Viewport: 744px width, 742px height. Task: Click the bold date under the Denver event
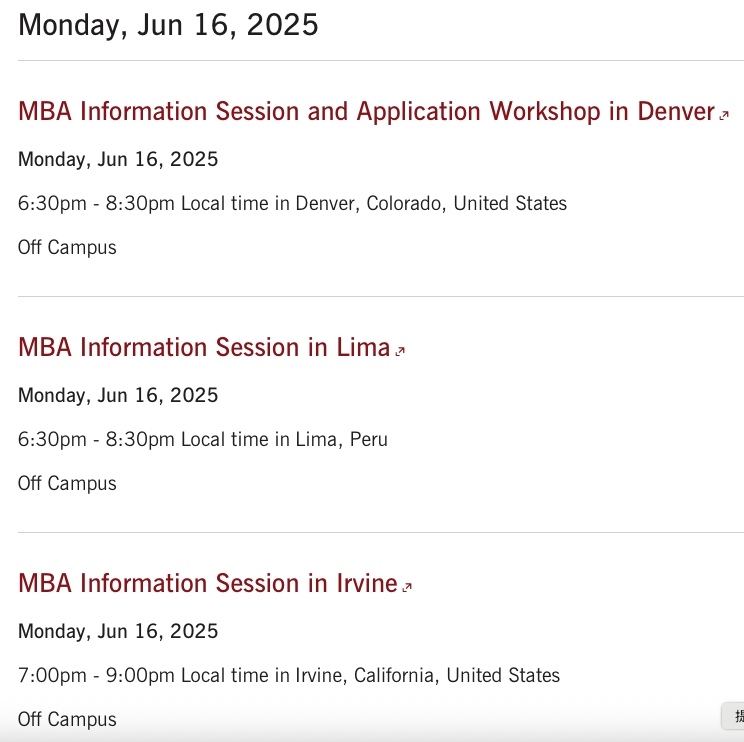pyautogui.click(x=118, y=159)
